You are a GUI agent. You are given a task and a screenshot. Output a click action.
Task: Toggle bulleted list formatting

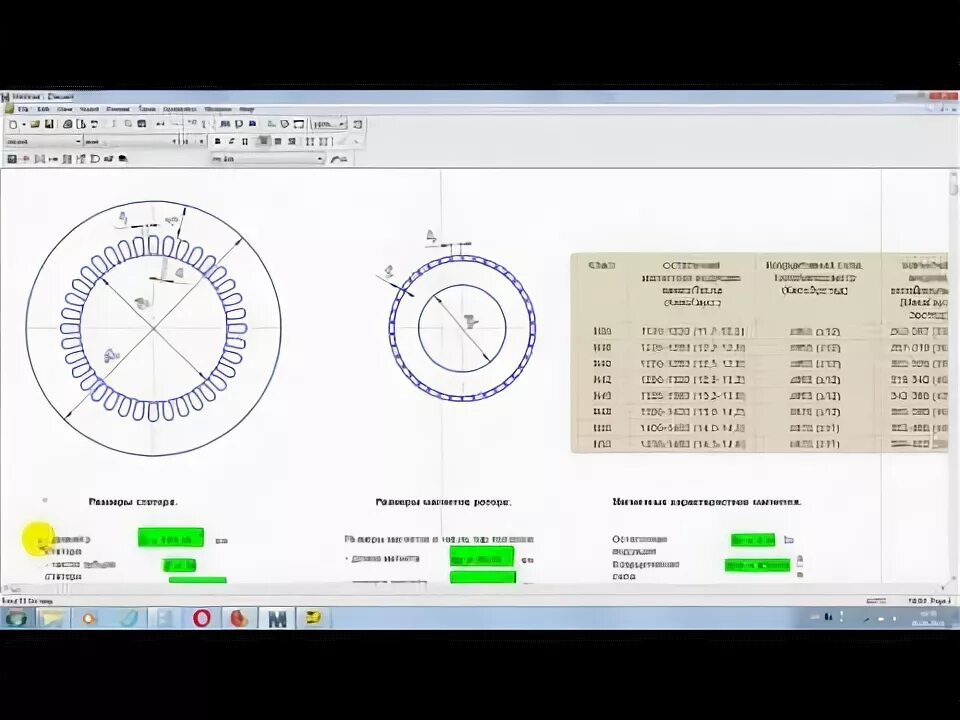310,142
